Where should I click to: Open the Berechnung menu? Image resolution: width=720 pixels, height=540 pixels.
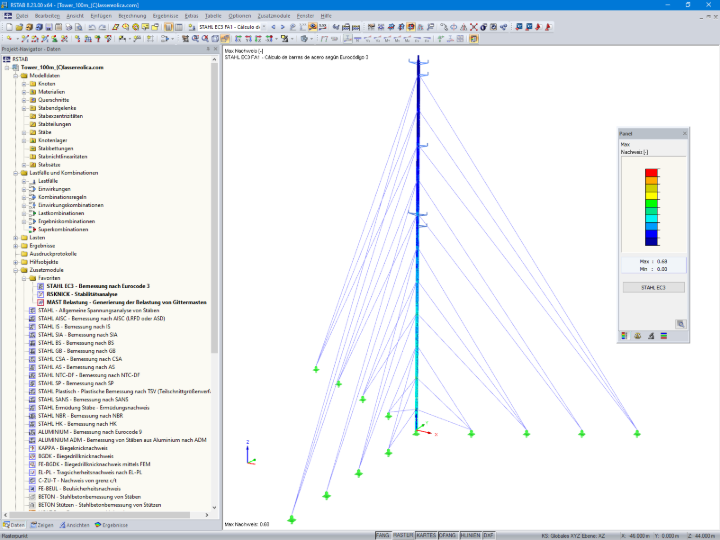click(132, 16)
